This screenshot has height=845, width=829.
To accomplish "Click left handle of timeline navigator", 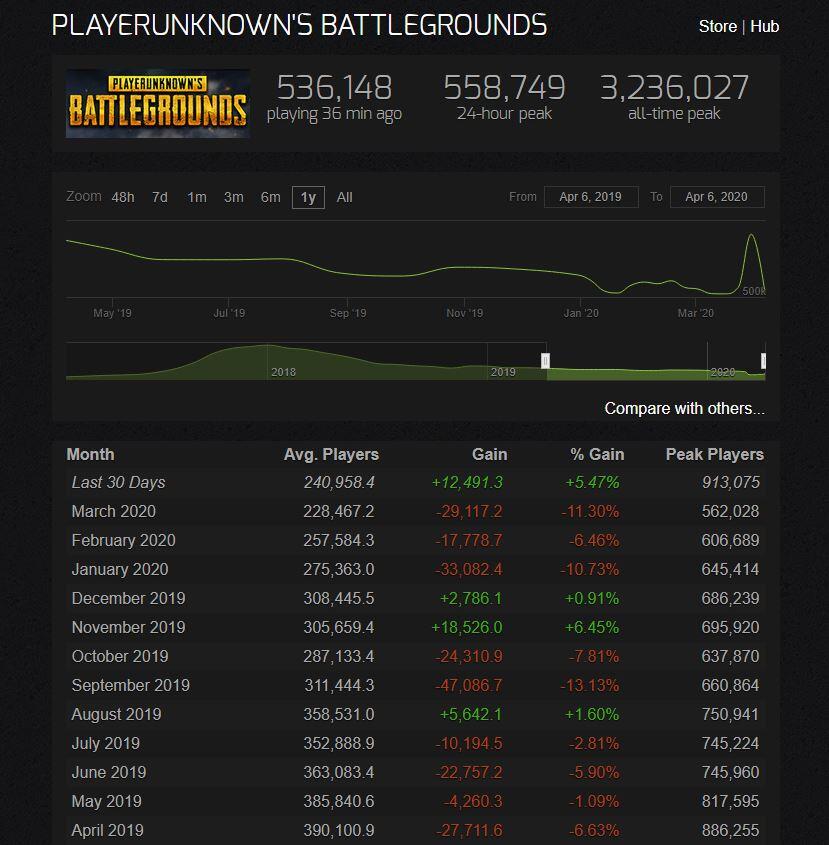I will [545, 360].
